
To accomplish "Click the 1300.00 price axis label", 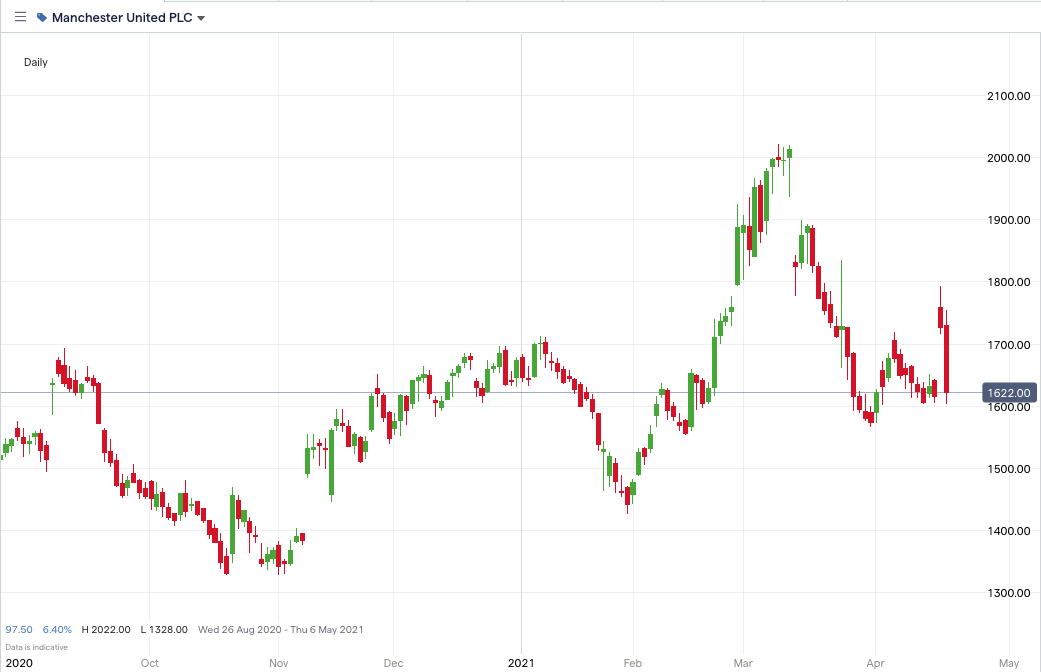I will coord(1008,594).
